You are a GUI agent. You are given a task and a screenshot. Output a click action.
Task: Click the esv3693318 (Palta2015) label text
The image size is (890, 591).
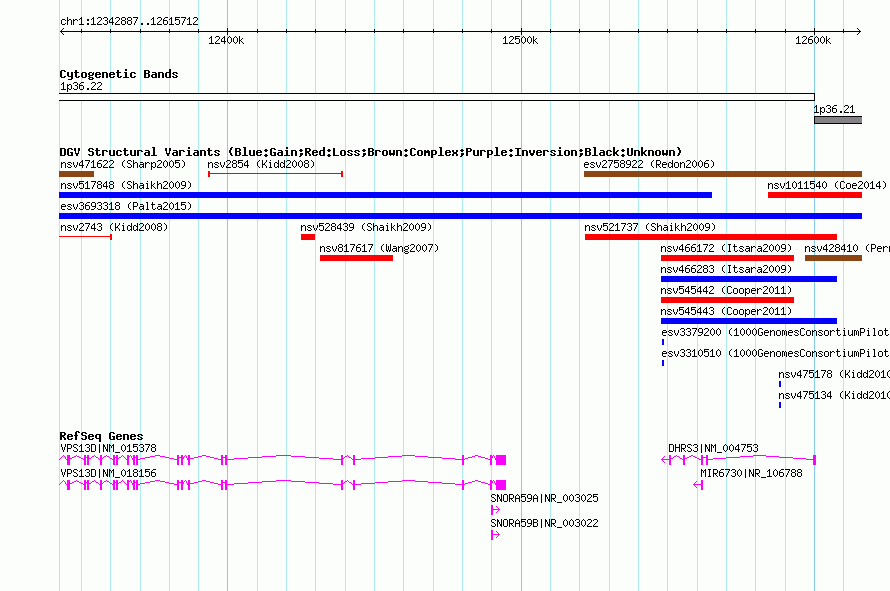point(125,206)
